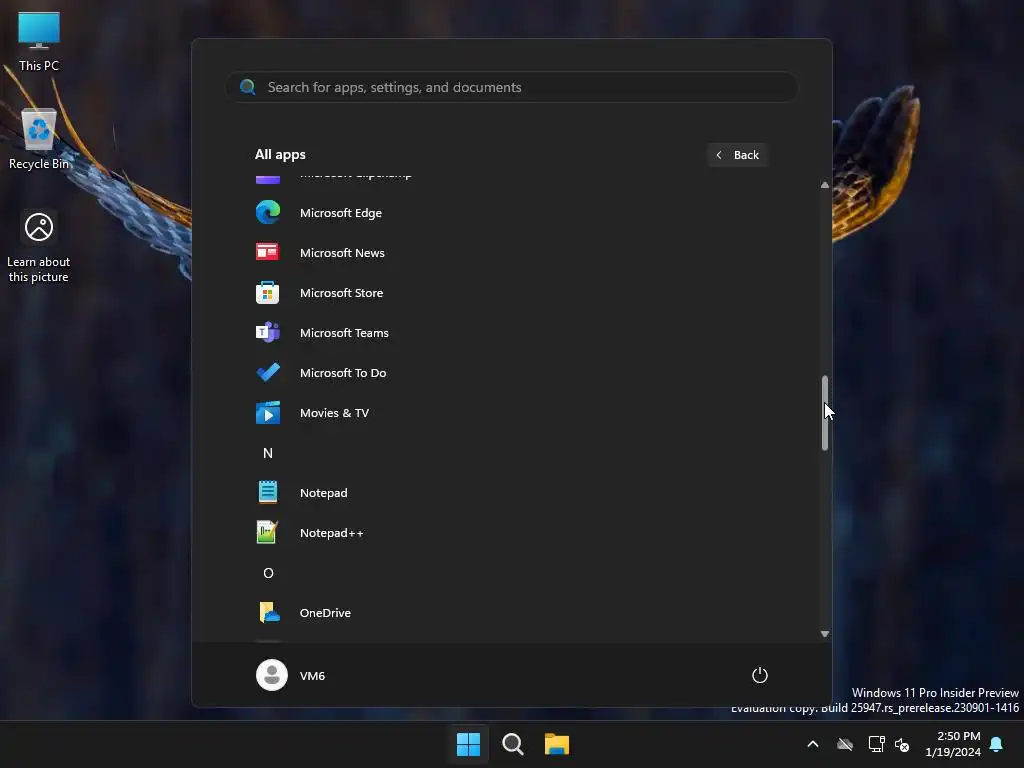Jump to letter N section header
Viewport: 1024px width, 768px height.
pyautogui.click(x=268, y=453)
